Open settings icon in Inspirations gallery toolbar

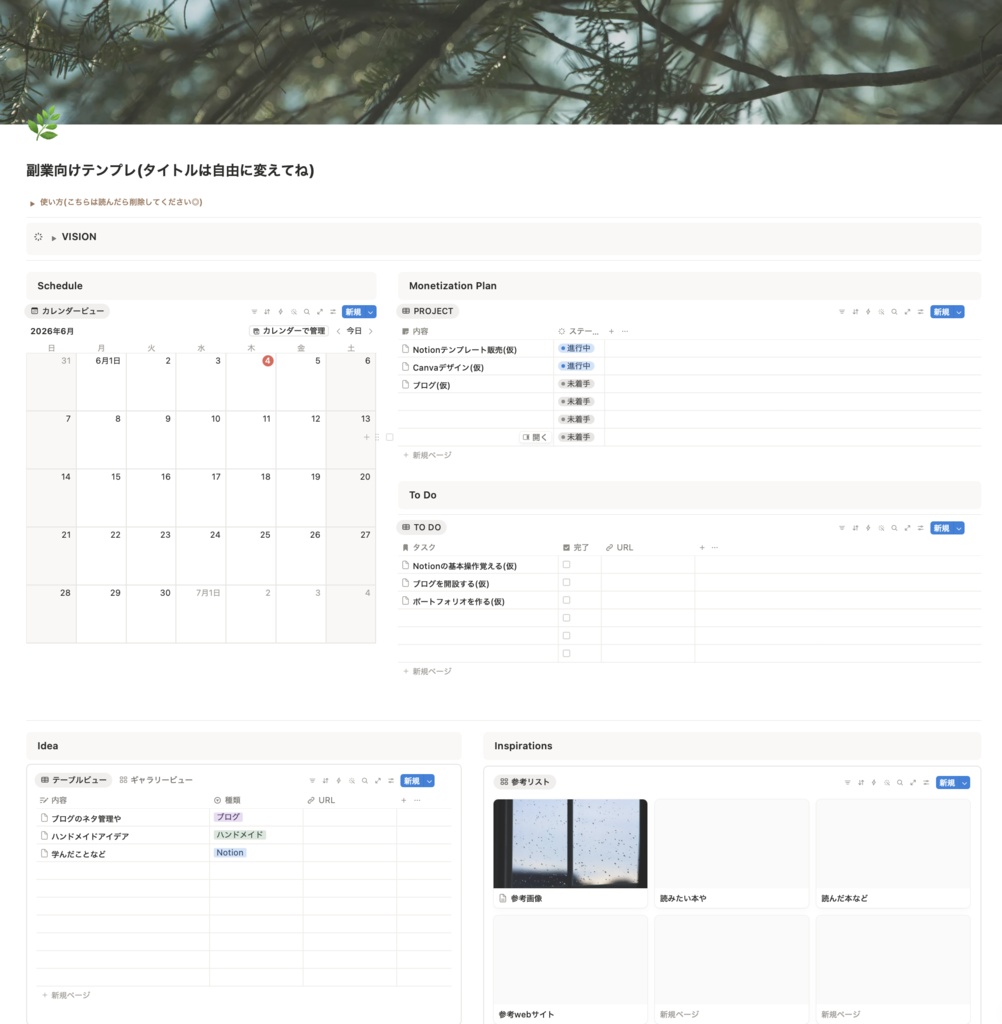click(926, 782)
